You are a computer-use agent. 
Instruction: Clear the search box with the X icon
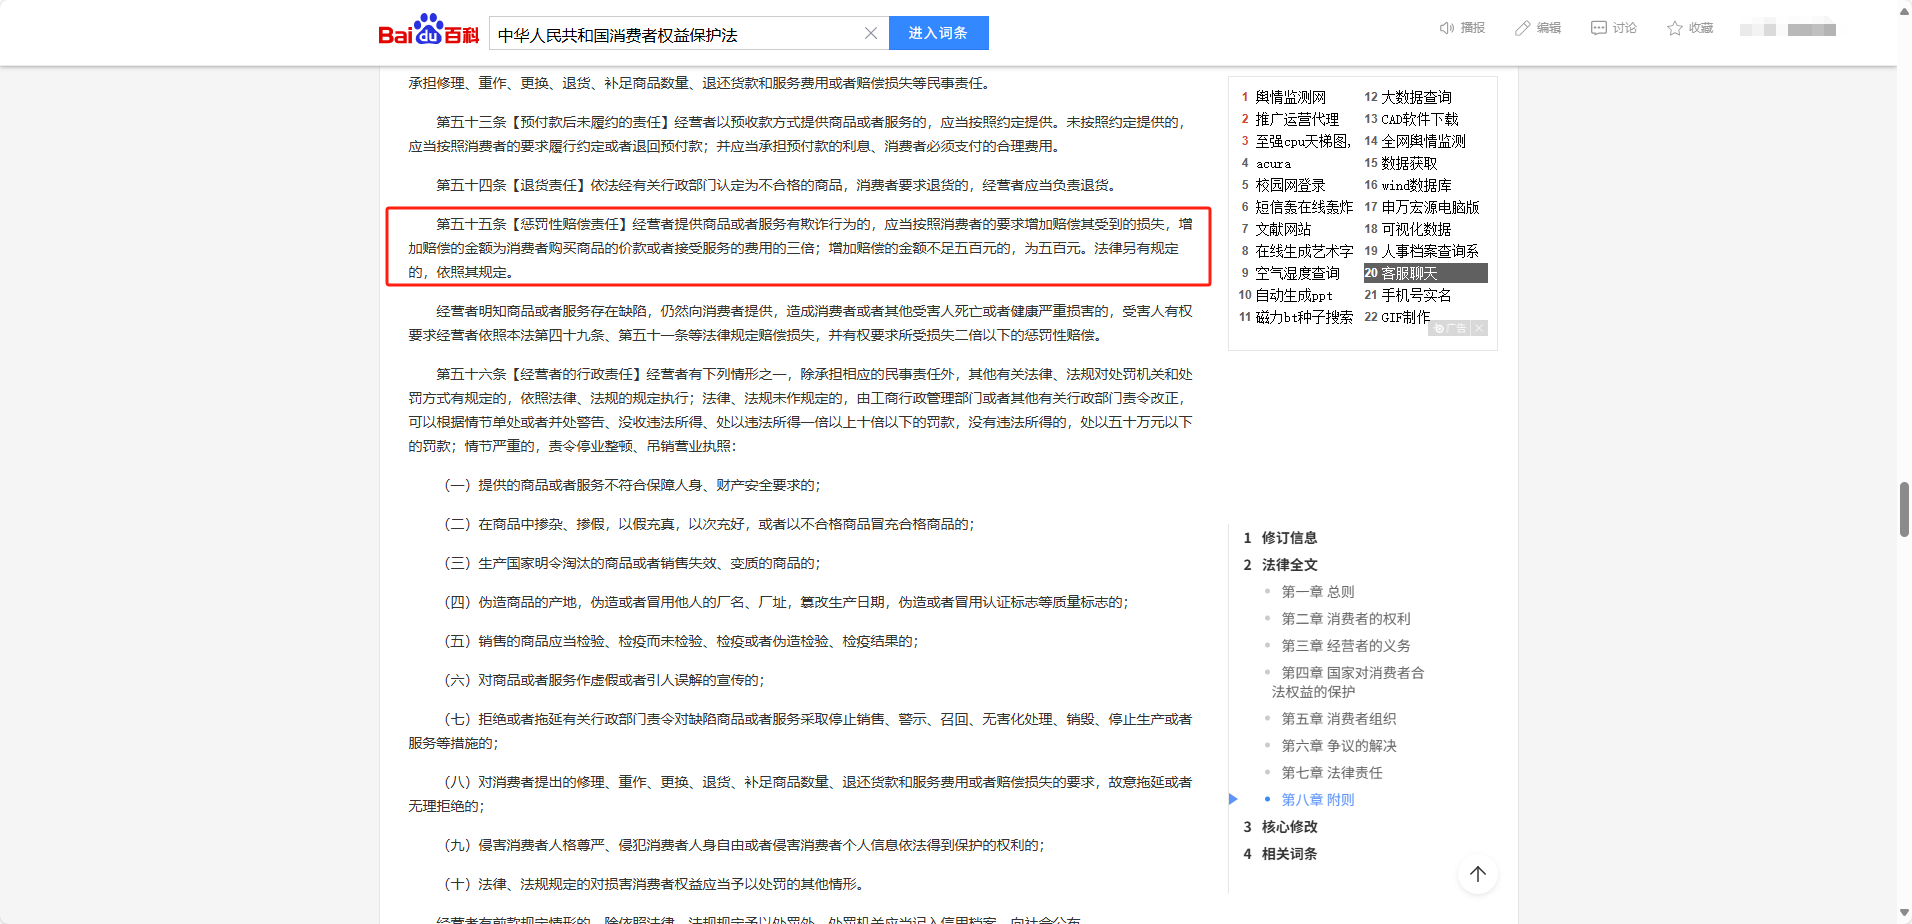(870, 33)
